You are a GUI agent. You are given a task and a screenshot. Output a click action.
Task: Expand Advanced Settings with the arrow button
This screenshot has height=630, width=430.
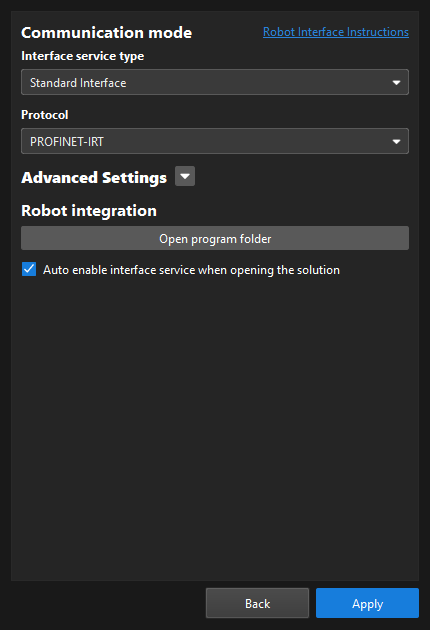pos(185,176)
